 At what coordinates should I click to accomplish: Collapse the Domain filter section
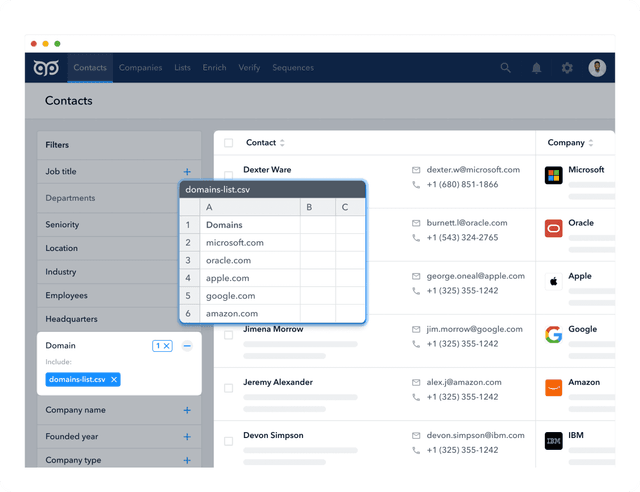pos(187,346)
